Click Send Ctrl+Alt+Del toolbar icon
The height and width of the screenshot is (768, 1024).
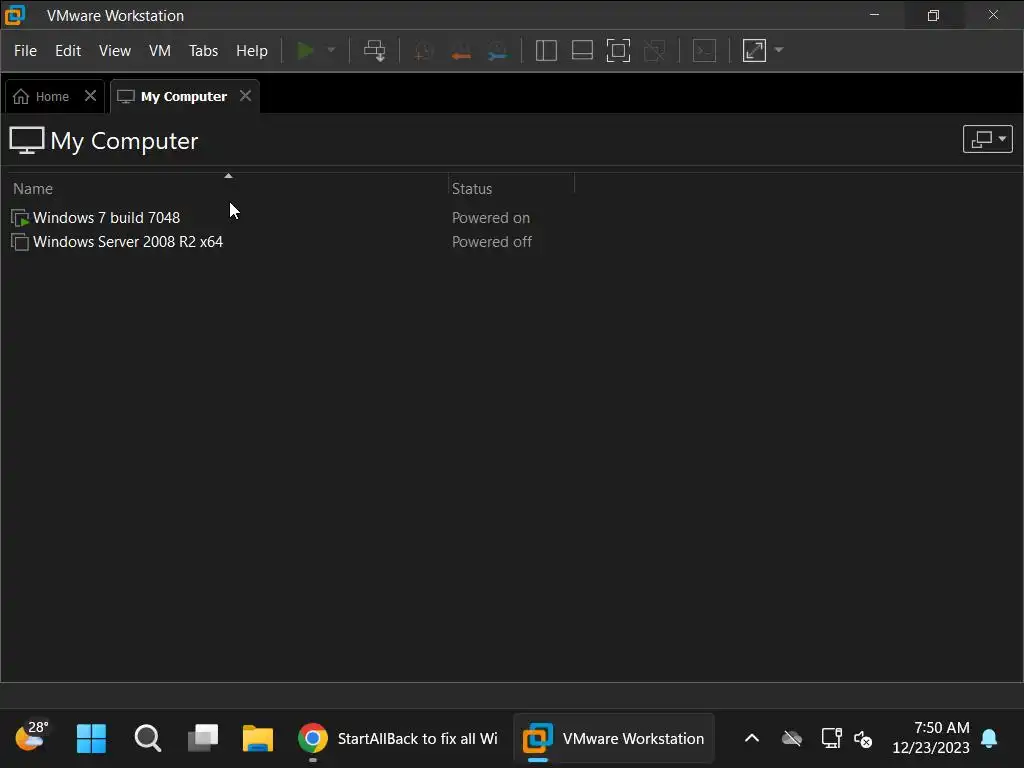(x=375, y=50)
